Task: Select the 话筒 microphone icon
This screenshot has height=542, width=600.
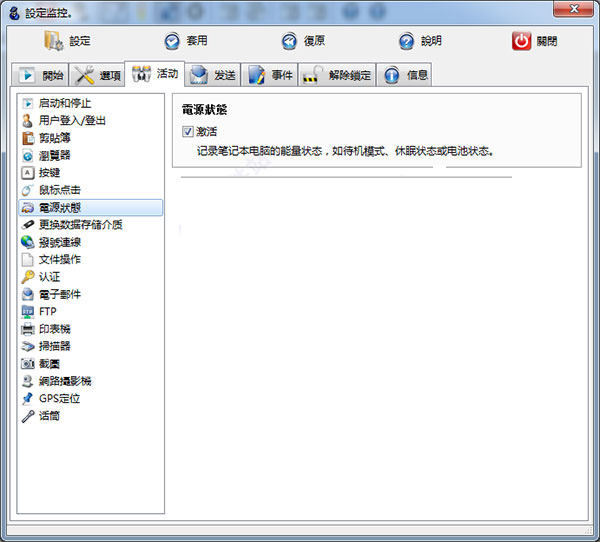Action: pos(28,416)
